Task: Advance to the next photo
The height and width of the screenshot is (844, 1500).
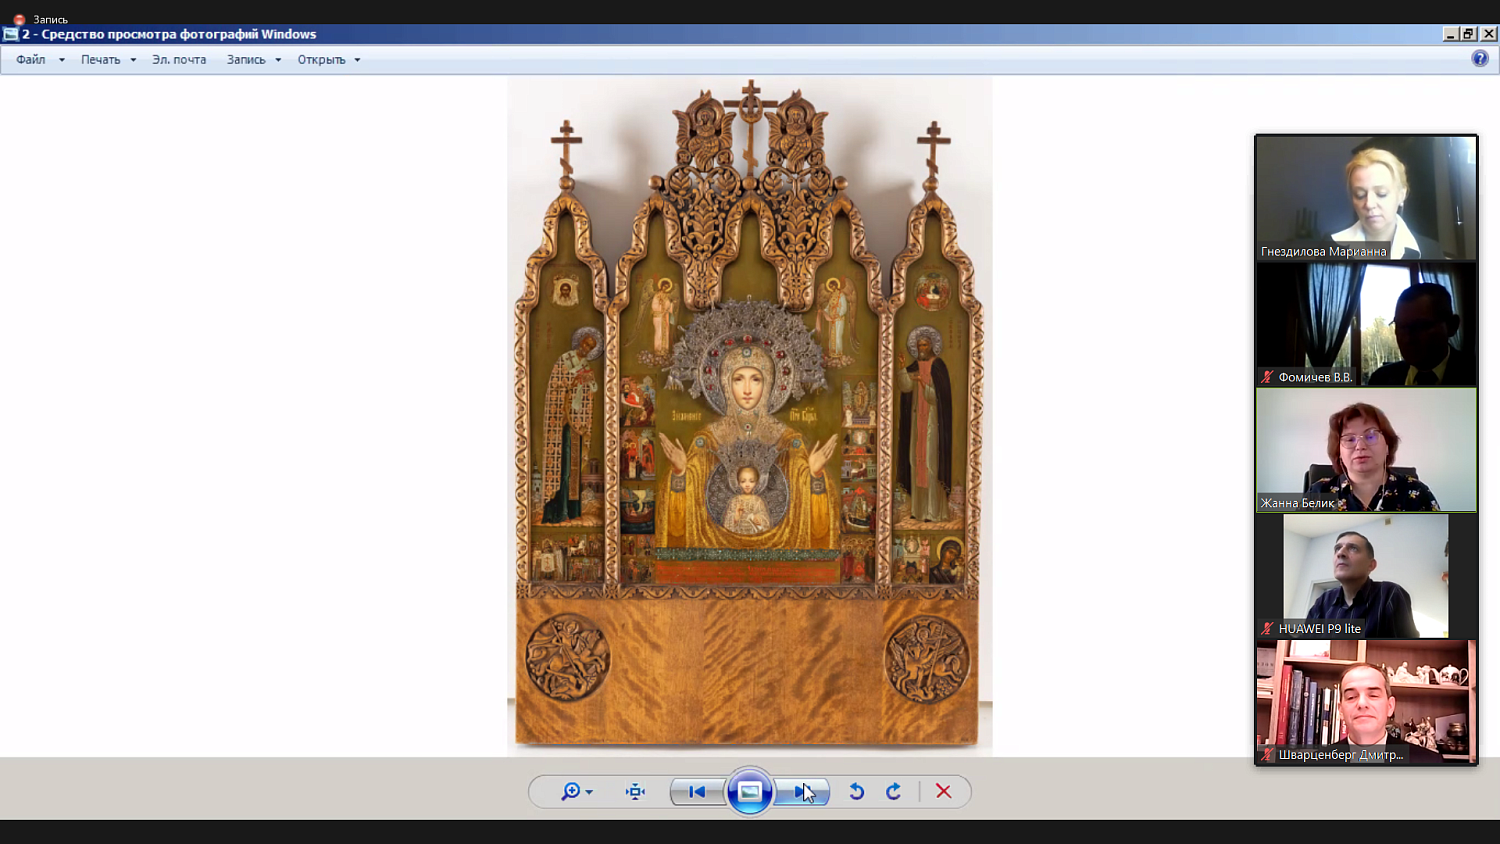Action: [x=802, y=791]
